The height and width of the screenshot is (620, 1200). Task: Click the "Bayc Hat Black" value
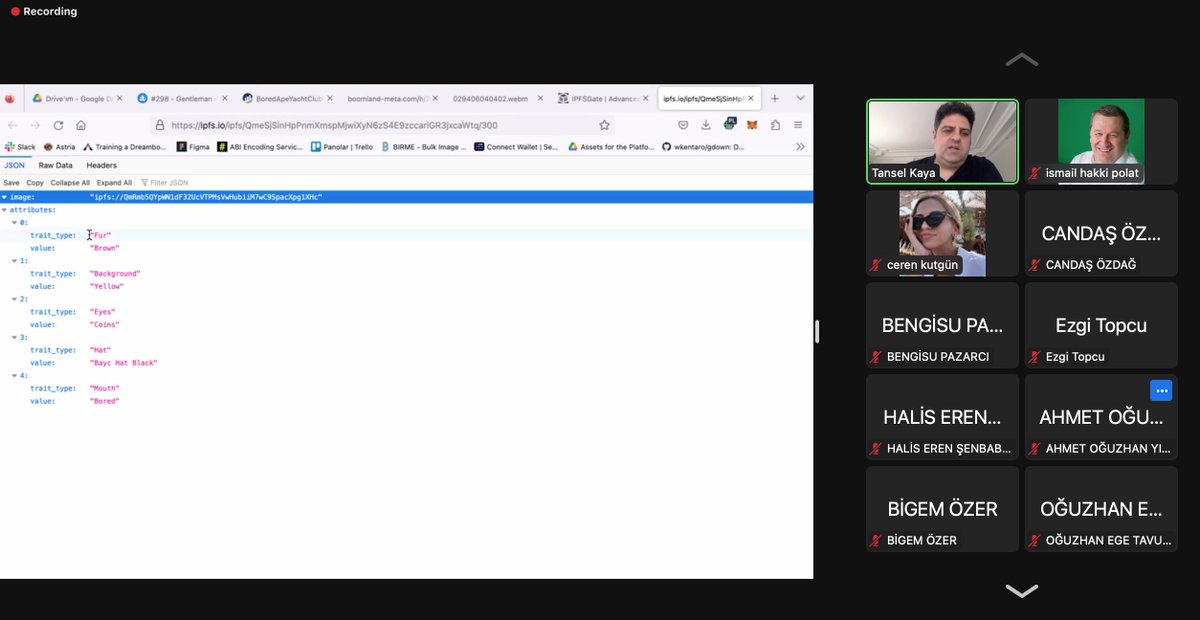pos(124,363)
